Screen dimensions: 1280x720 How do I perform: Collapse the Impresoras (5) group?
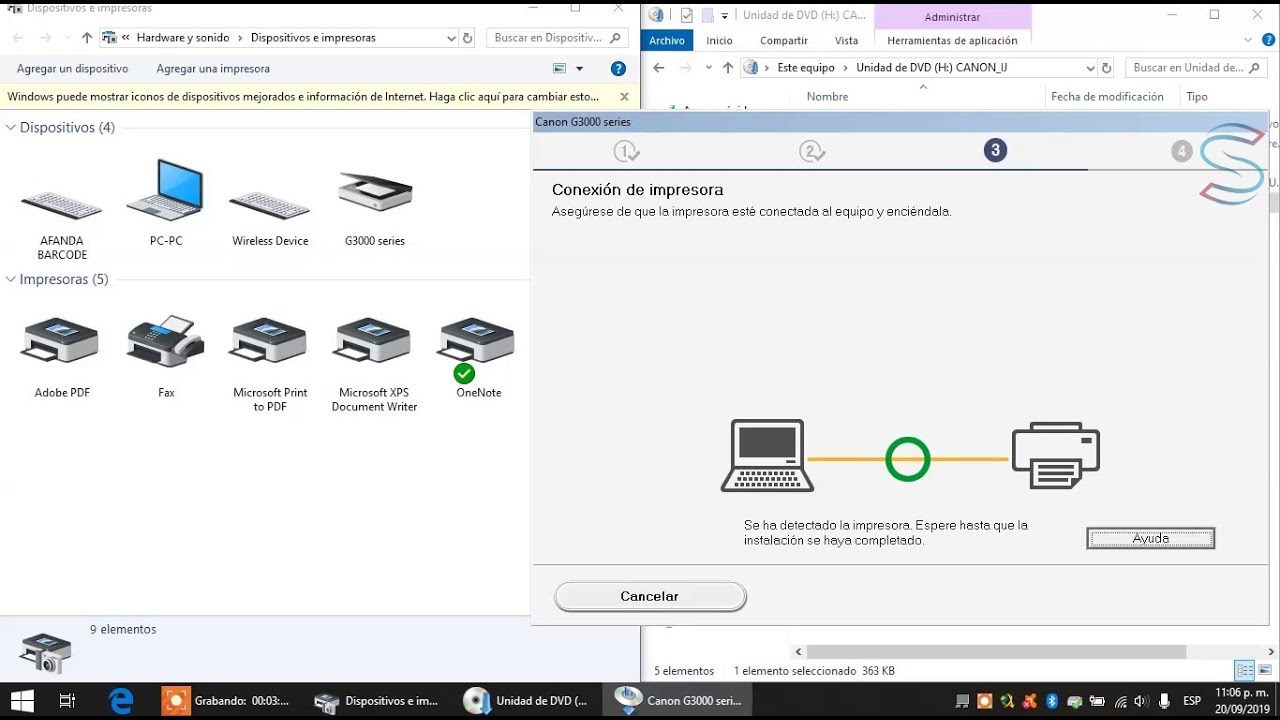11,280
